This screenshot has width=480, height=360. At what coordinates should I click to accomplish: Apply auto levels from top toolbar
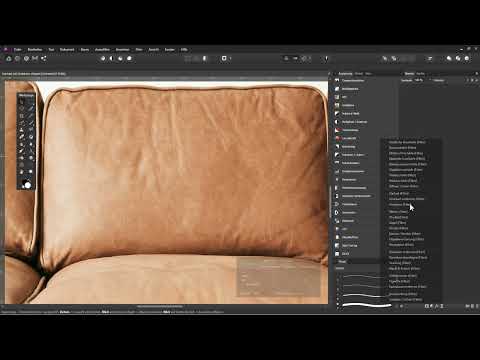(x=103, y=59)
